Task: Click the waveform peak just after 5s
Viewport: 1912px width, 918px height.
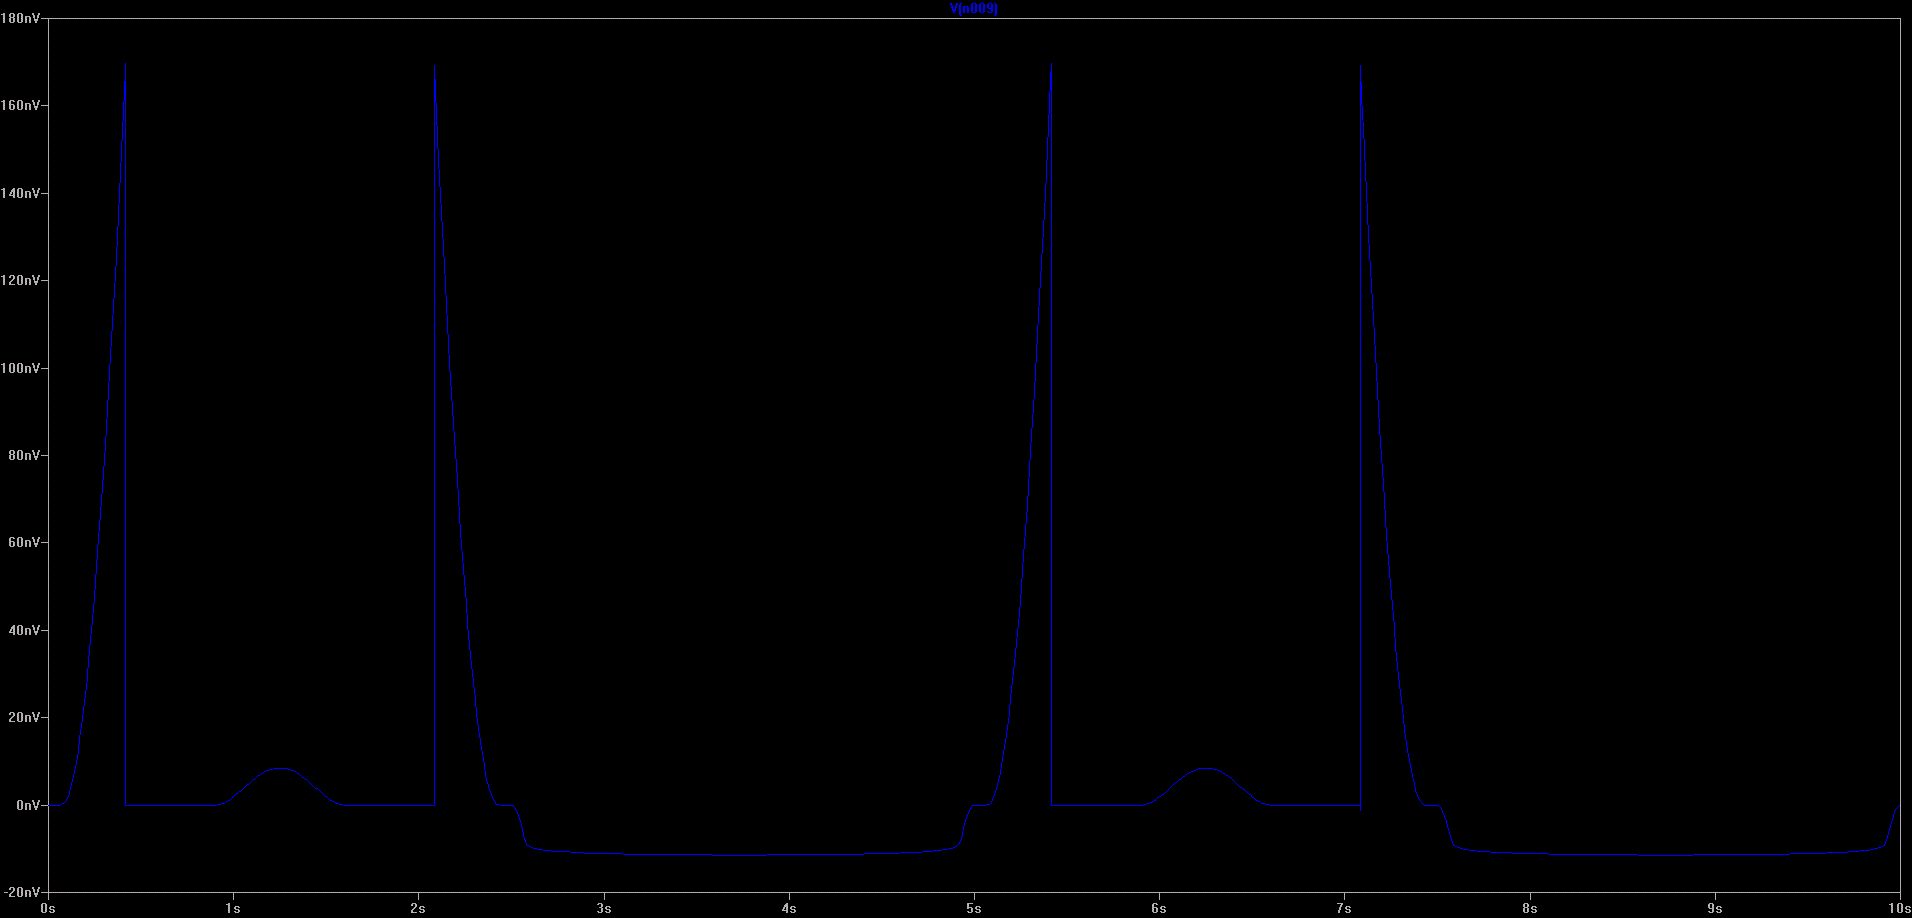Action: 1051,65
